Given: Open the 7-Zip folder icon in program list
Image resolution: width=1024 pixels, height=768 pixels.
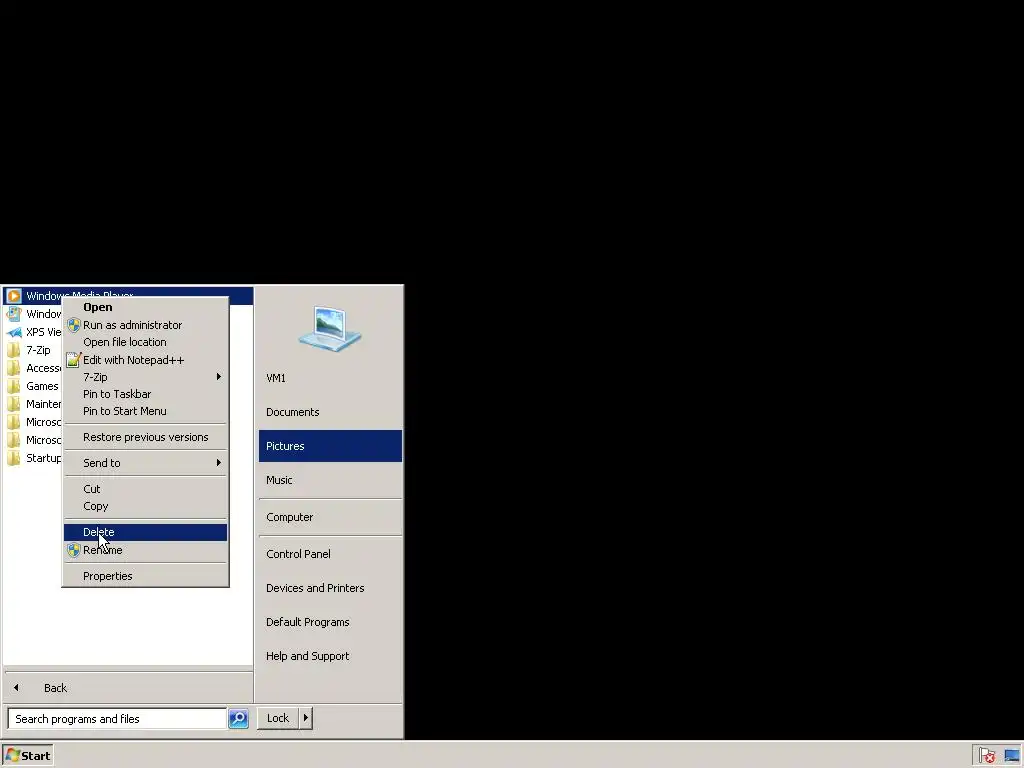Looking at the screenshot, I should coord(14,350).
